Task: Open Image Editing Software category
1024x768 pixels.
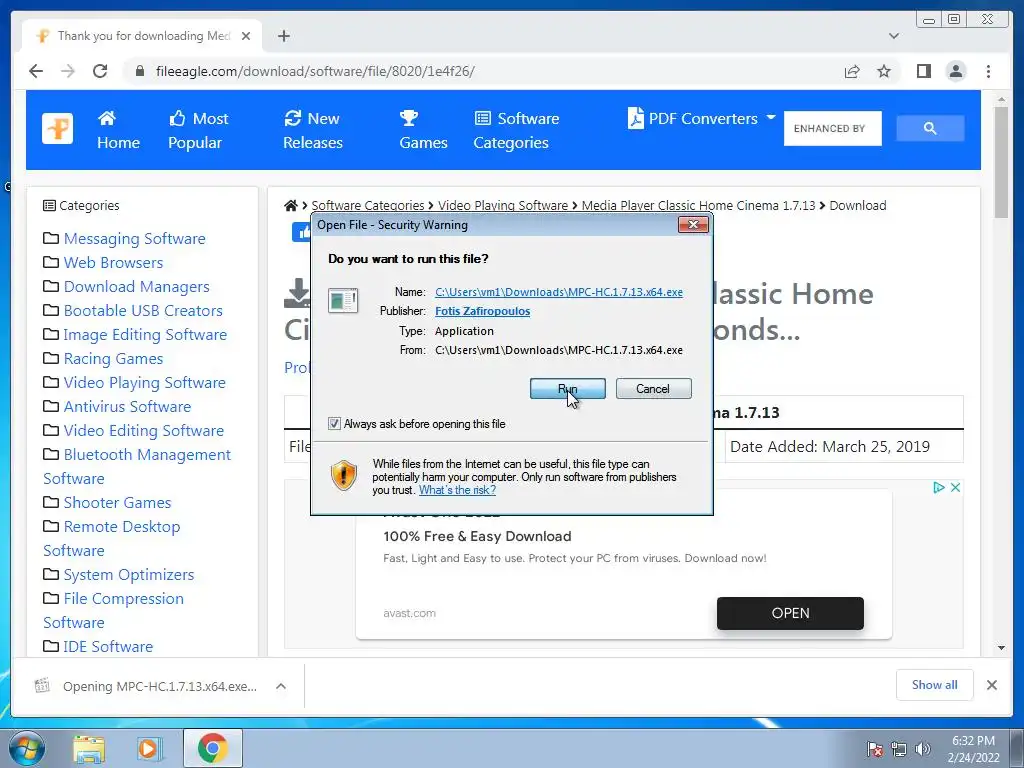Action: pos(145,334)
